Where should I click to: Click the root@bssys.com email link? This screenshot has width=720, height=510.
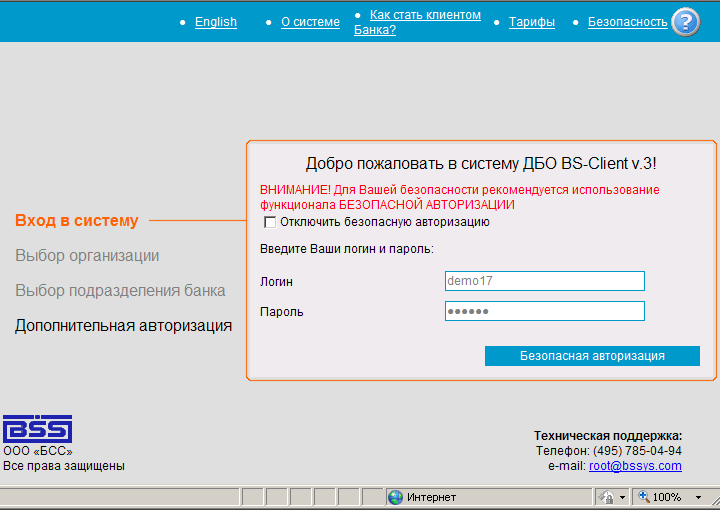(x=635, y=466)
